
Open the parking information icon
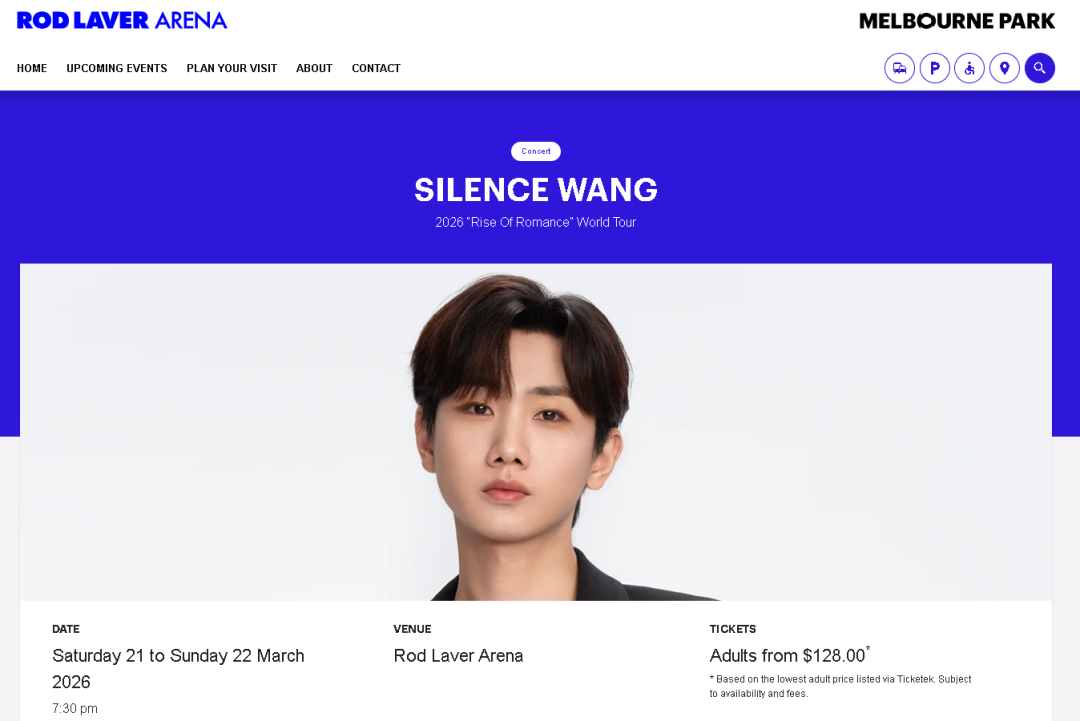(x=935, y=68)
